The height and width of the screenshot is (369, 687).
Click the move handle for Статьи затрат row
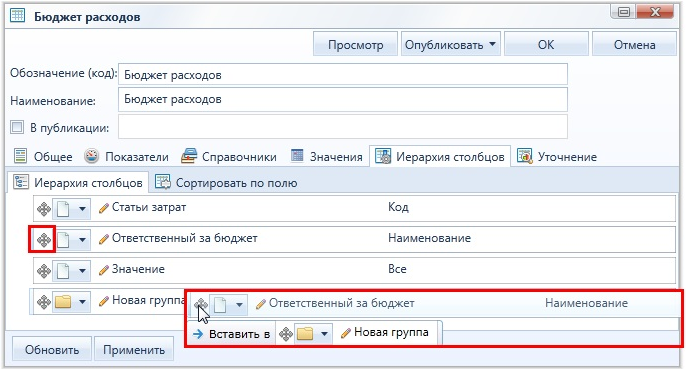coord(44,209)
